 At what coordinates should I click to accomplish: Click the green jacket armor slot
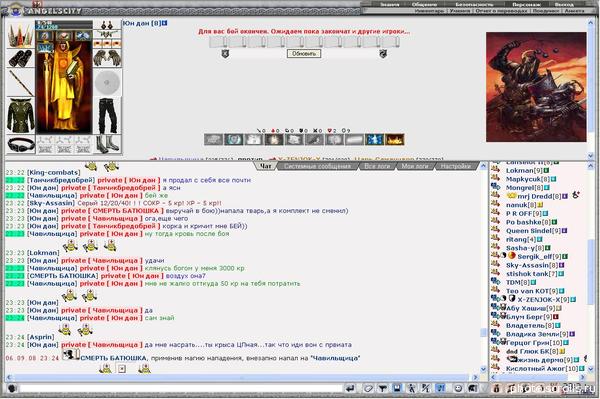pyautogui.click(x=20, y=116)
